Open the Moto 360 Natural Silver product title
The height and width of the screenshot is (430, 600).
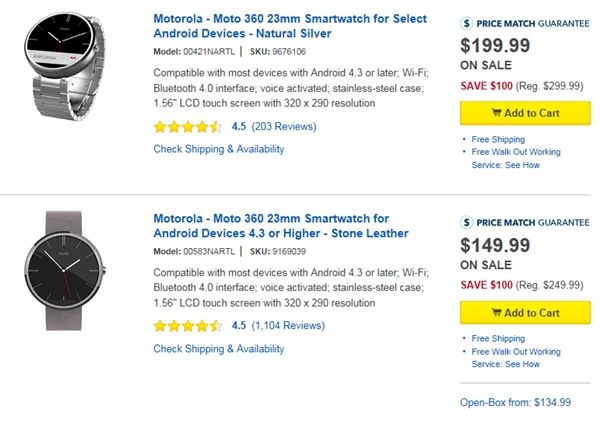coord(290,26)
